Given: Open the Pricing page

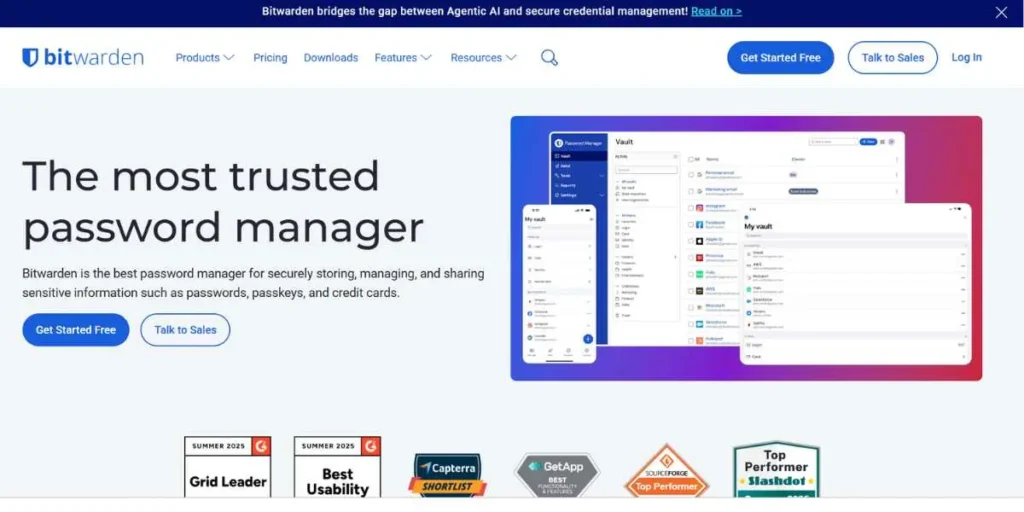Looking at the screenshot, I should click(270, 57).
